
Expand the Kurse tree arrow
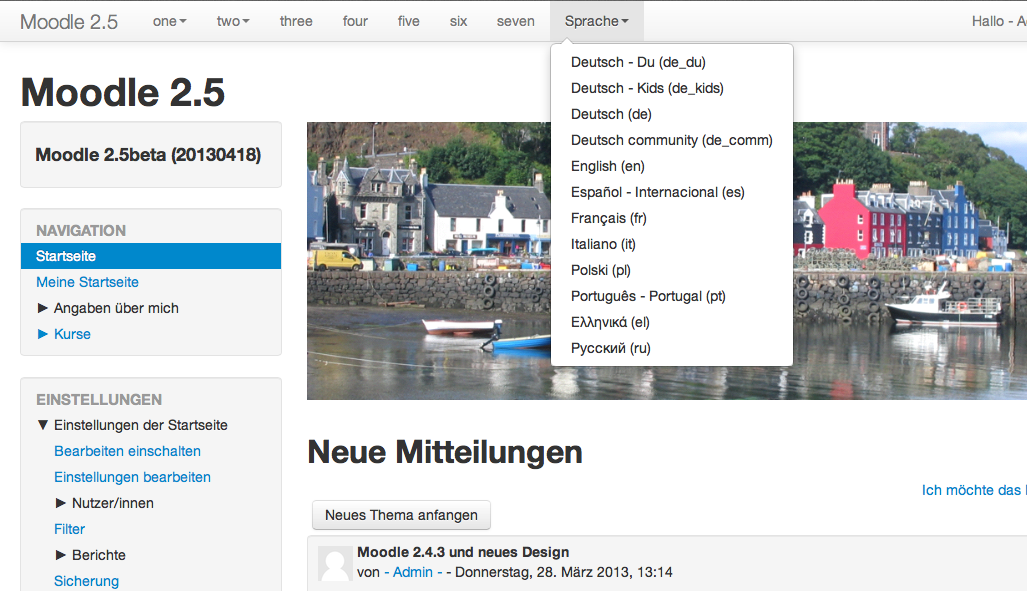pos(43,334)
